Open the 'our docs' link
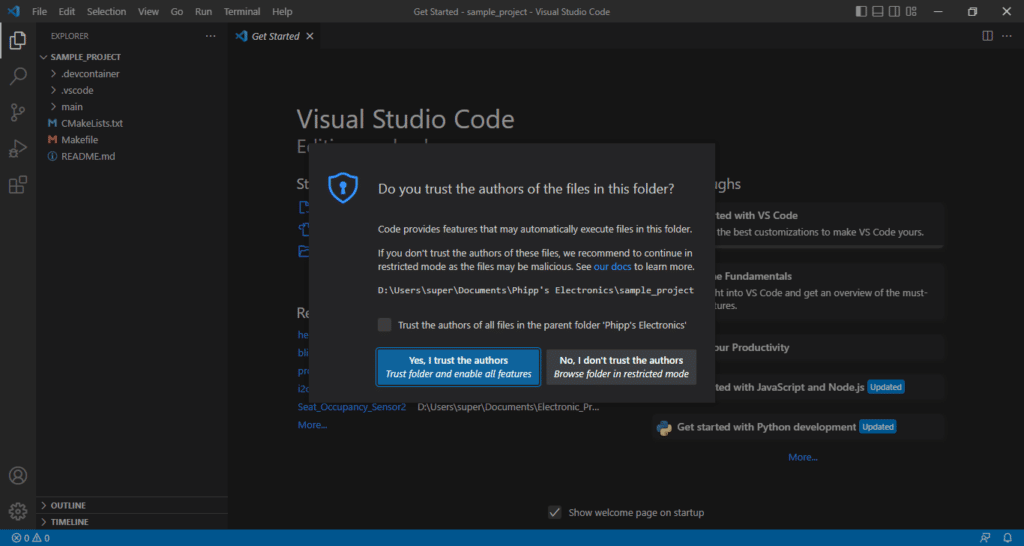This screenshot has width=1024, height=546. [613, 266]
